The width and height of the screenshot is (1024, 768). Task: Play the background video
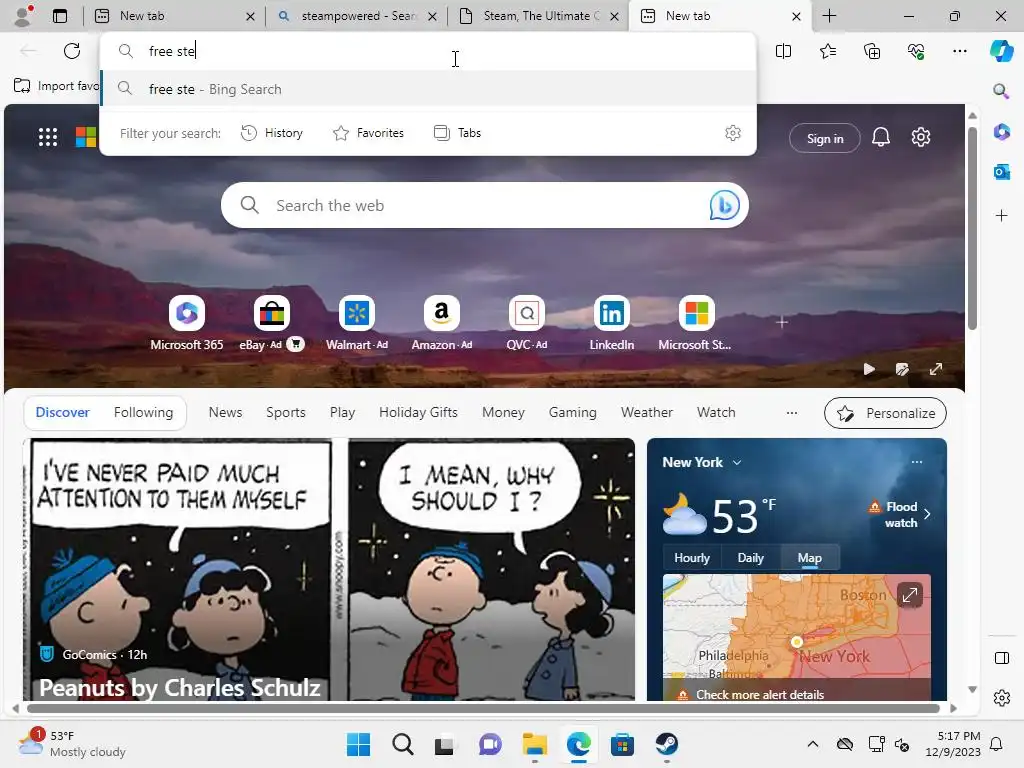click(869, 369)
